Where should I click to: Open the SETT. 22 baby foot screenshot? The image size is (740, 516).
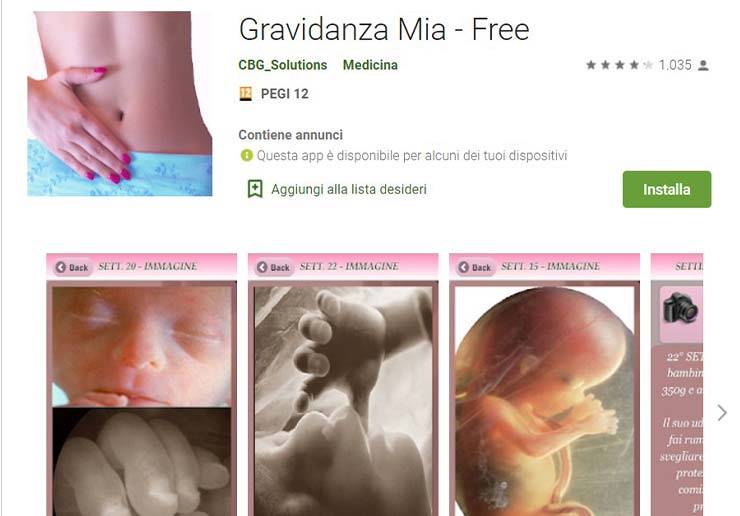pyautogui.click(x=343, y=385)
